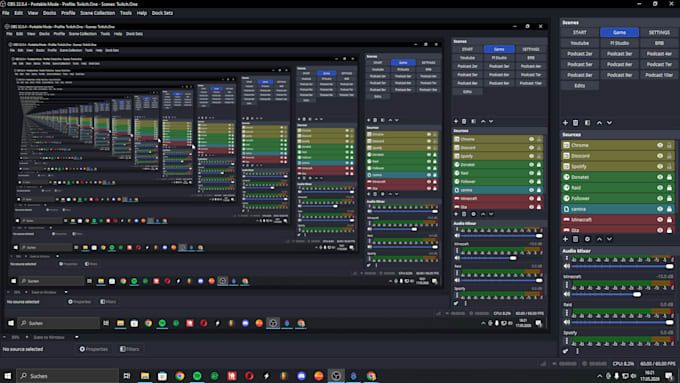Viewport: 680px width, 383px height.
Task: Open the Tools menu in the outermost menu bar
Action: point(126,13)
